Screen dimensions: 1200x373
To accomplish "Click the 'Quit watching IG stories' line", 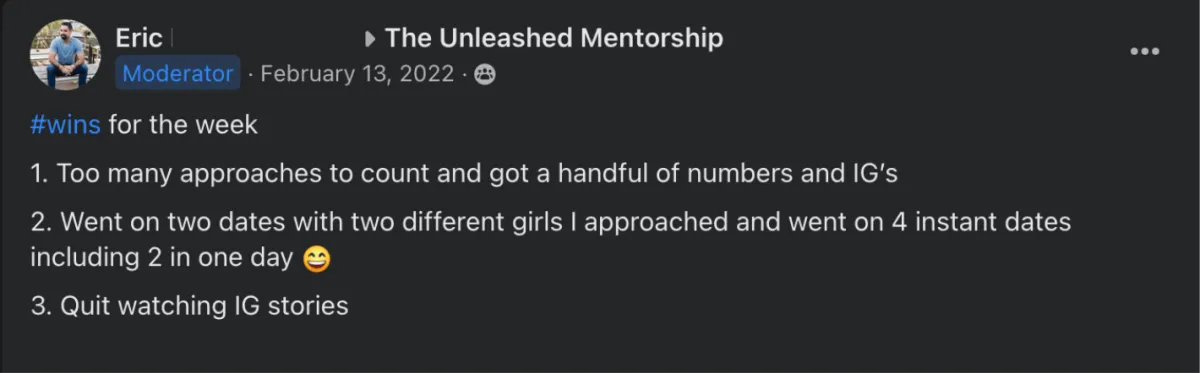I will (x=189, y=305).
